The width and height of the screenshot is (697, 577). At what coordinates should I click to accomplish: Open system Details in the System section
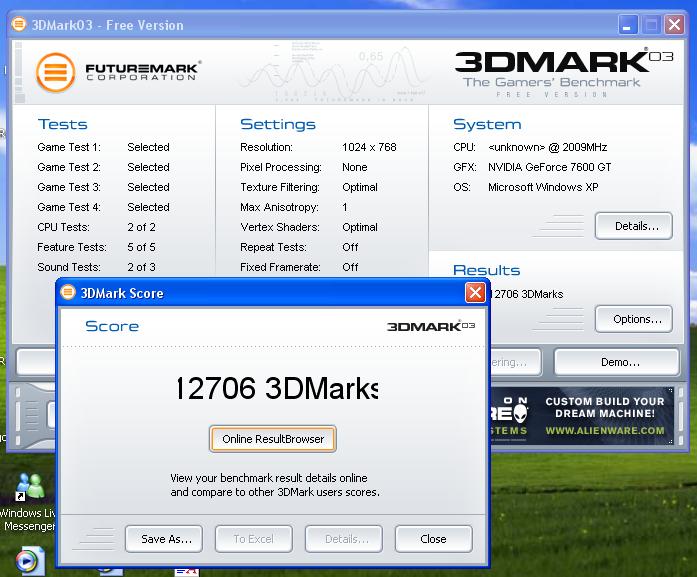click(633, 226)
